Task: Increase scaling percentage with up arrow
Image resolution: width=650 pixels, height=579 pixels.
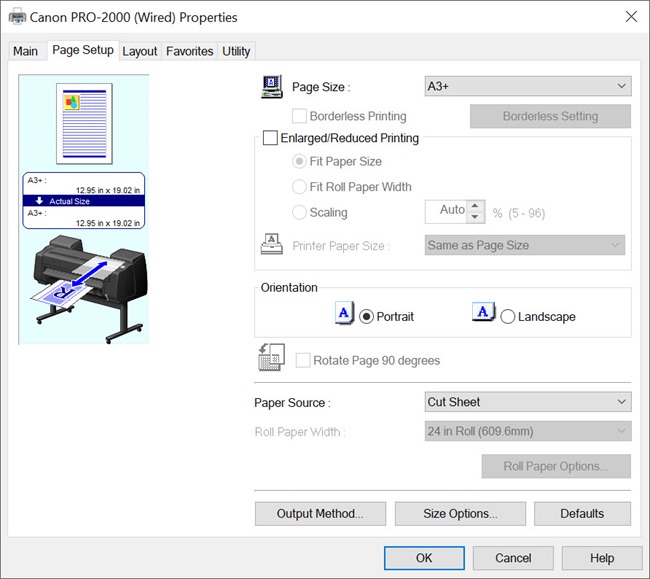Action: pos(475,206)
